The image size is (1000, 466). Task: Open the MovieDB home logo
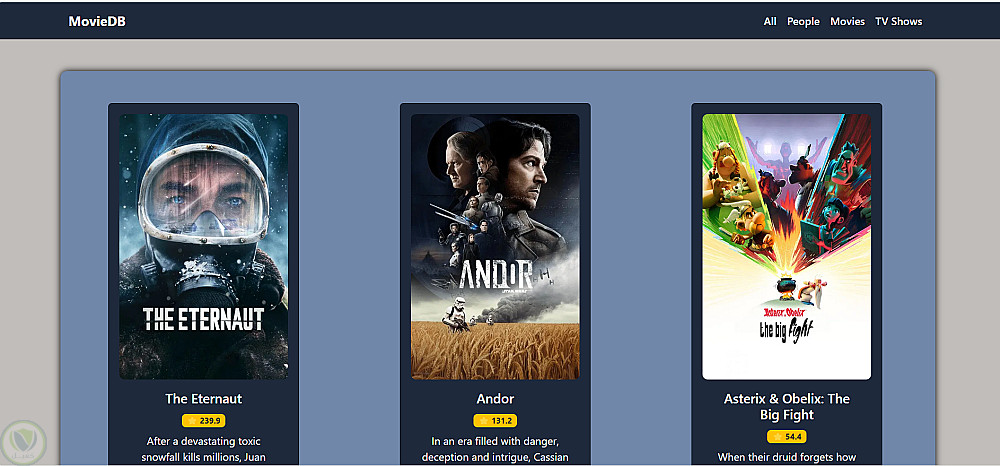pyautogui.click(x=97, y=22)
